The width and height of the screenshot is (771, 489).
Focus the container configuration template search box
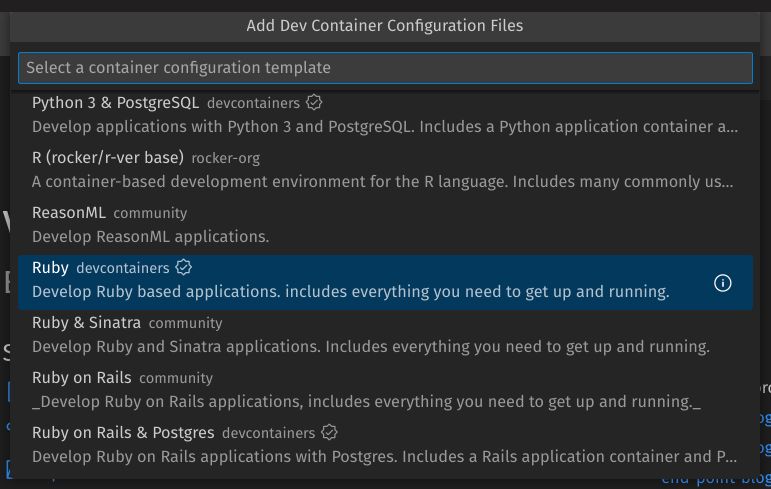coord(385,68)
